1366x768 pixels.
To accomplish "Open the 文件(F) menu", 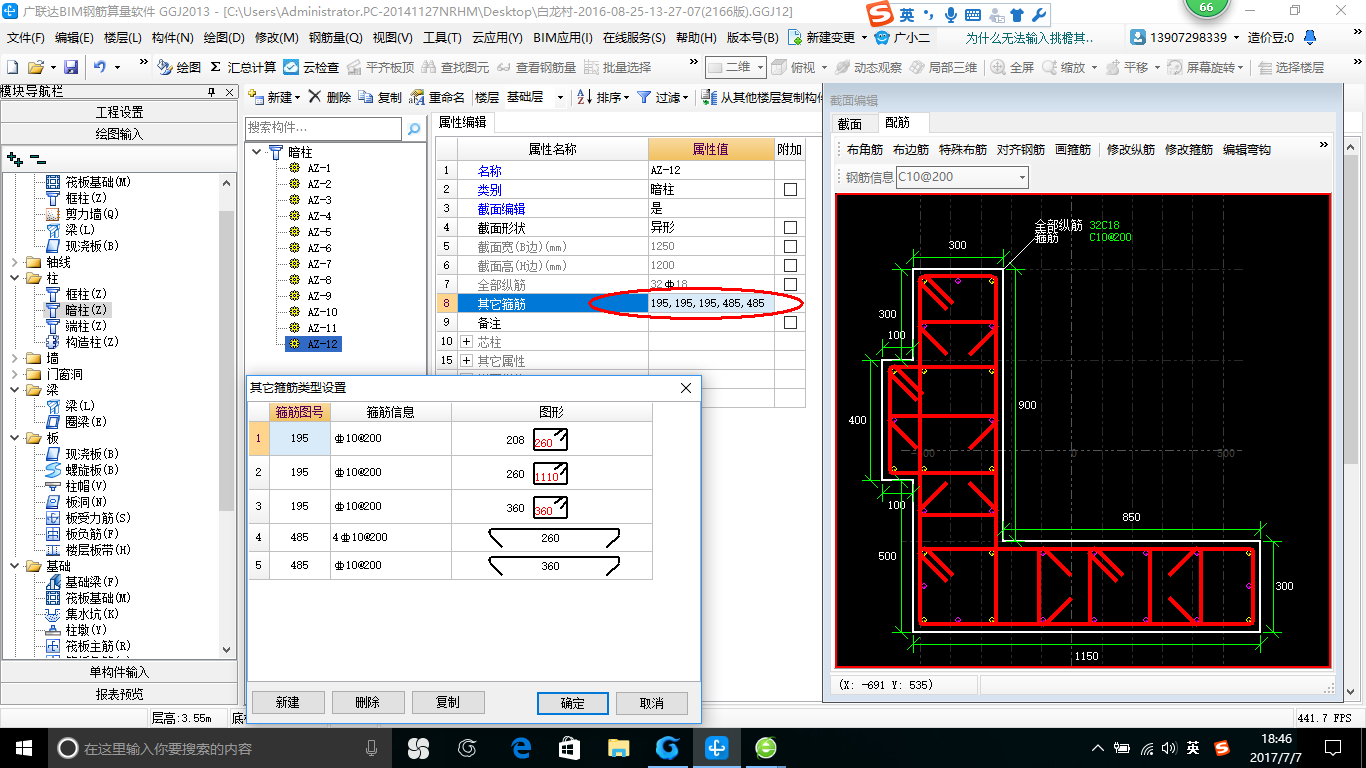I will click(x=26, y=37).
